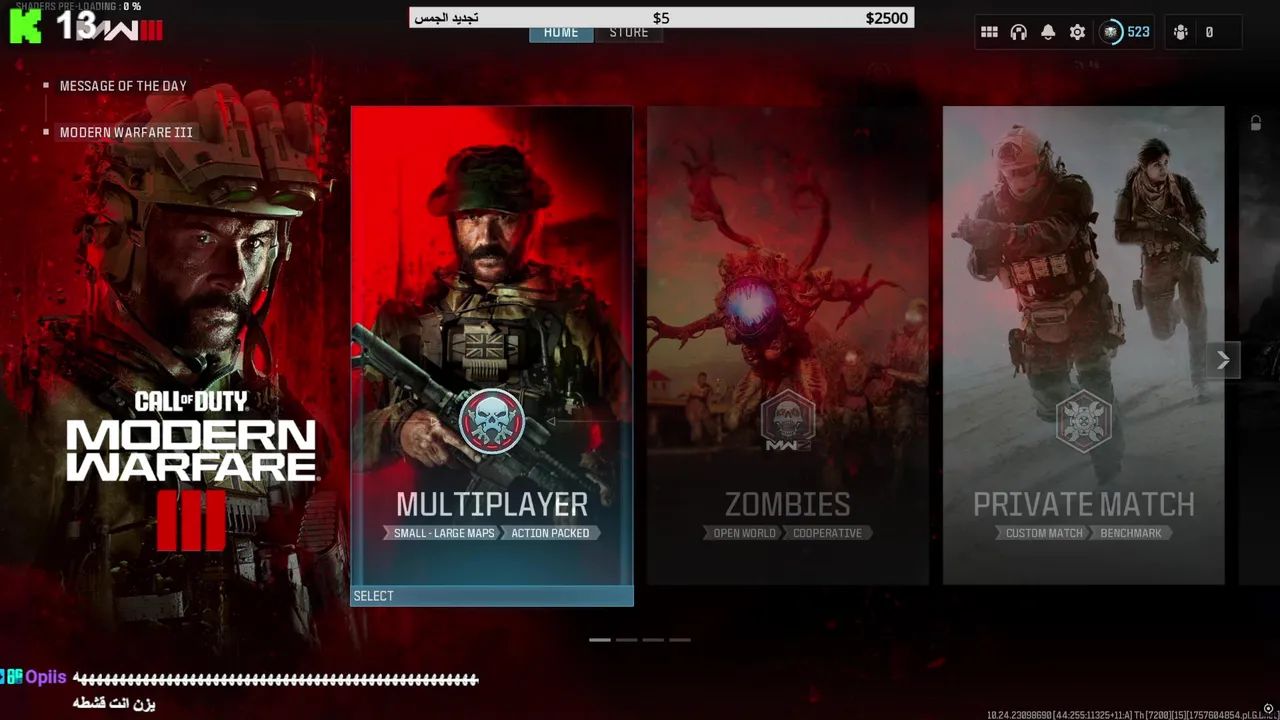Screen dimensions: 1280x720
Task: Open the headset voice channel icon
Action: pyautogui.click(x=1018, y=32)
